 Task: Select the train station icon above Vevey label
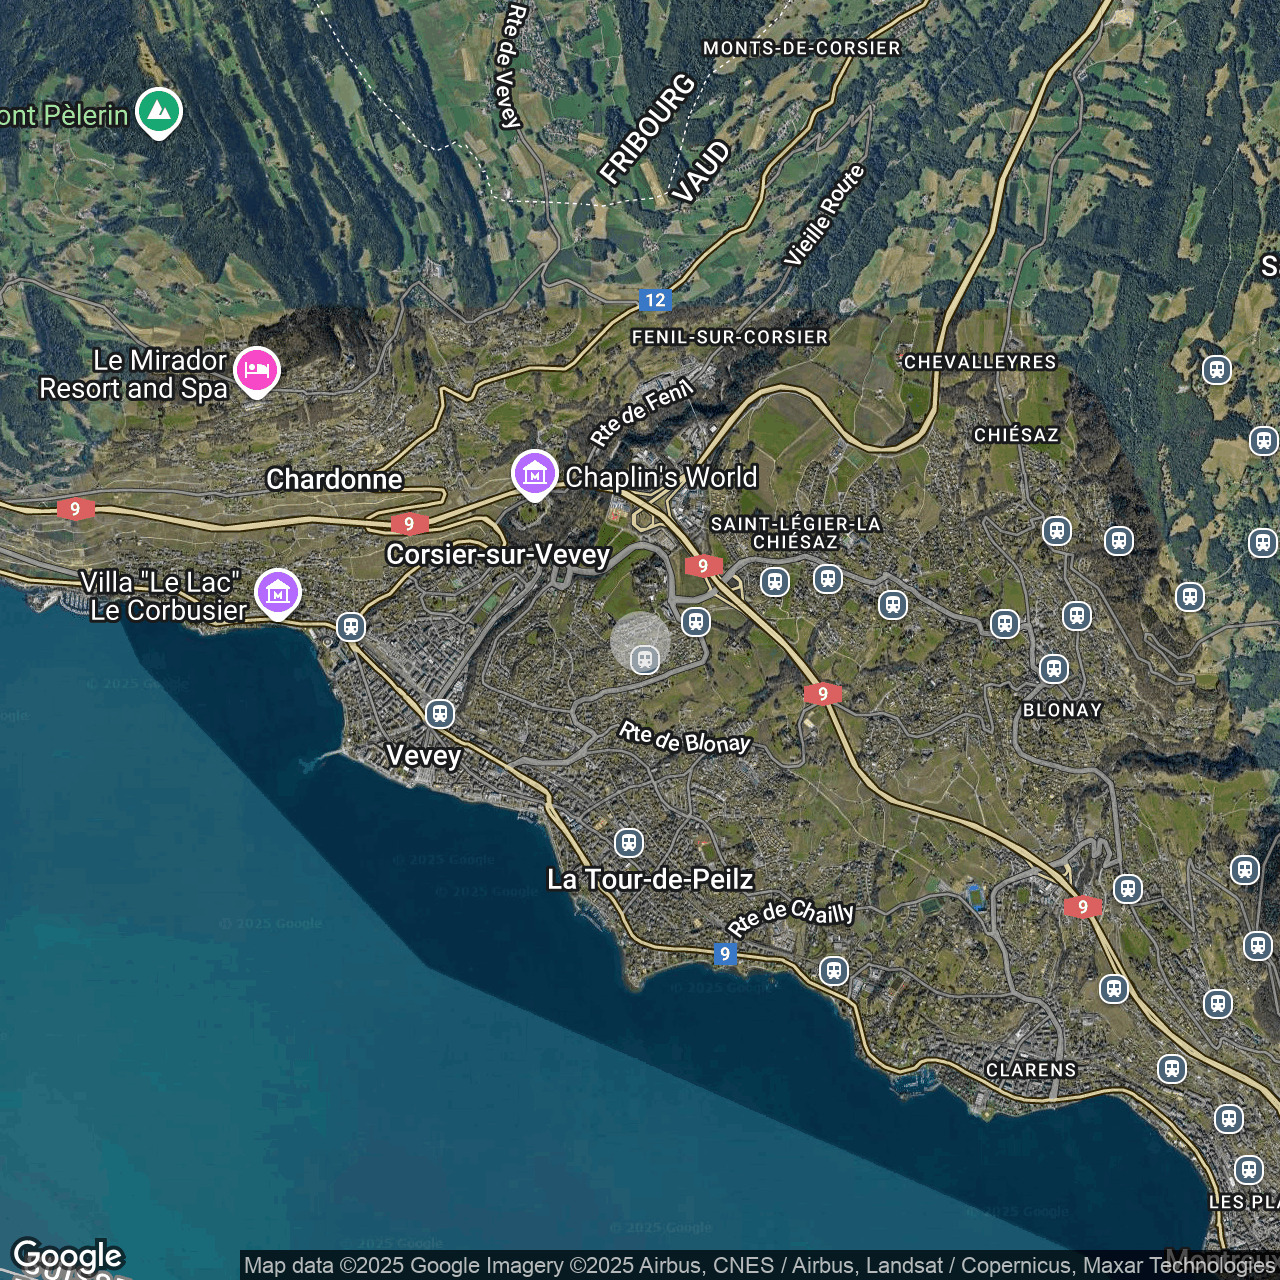pyautogui.click(x=439, y=714)
